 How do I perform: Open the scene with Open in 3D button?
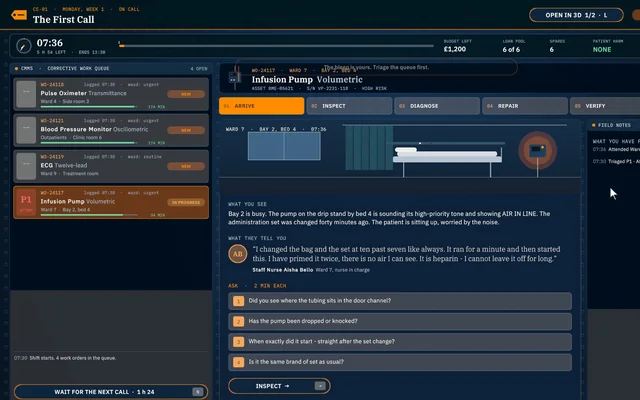pyautogui.click(x=576, y=15)
